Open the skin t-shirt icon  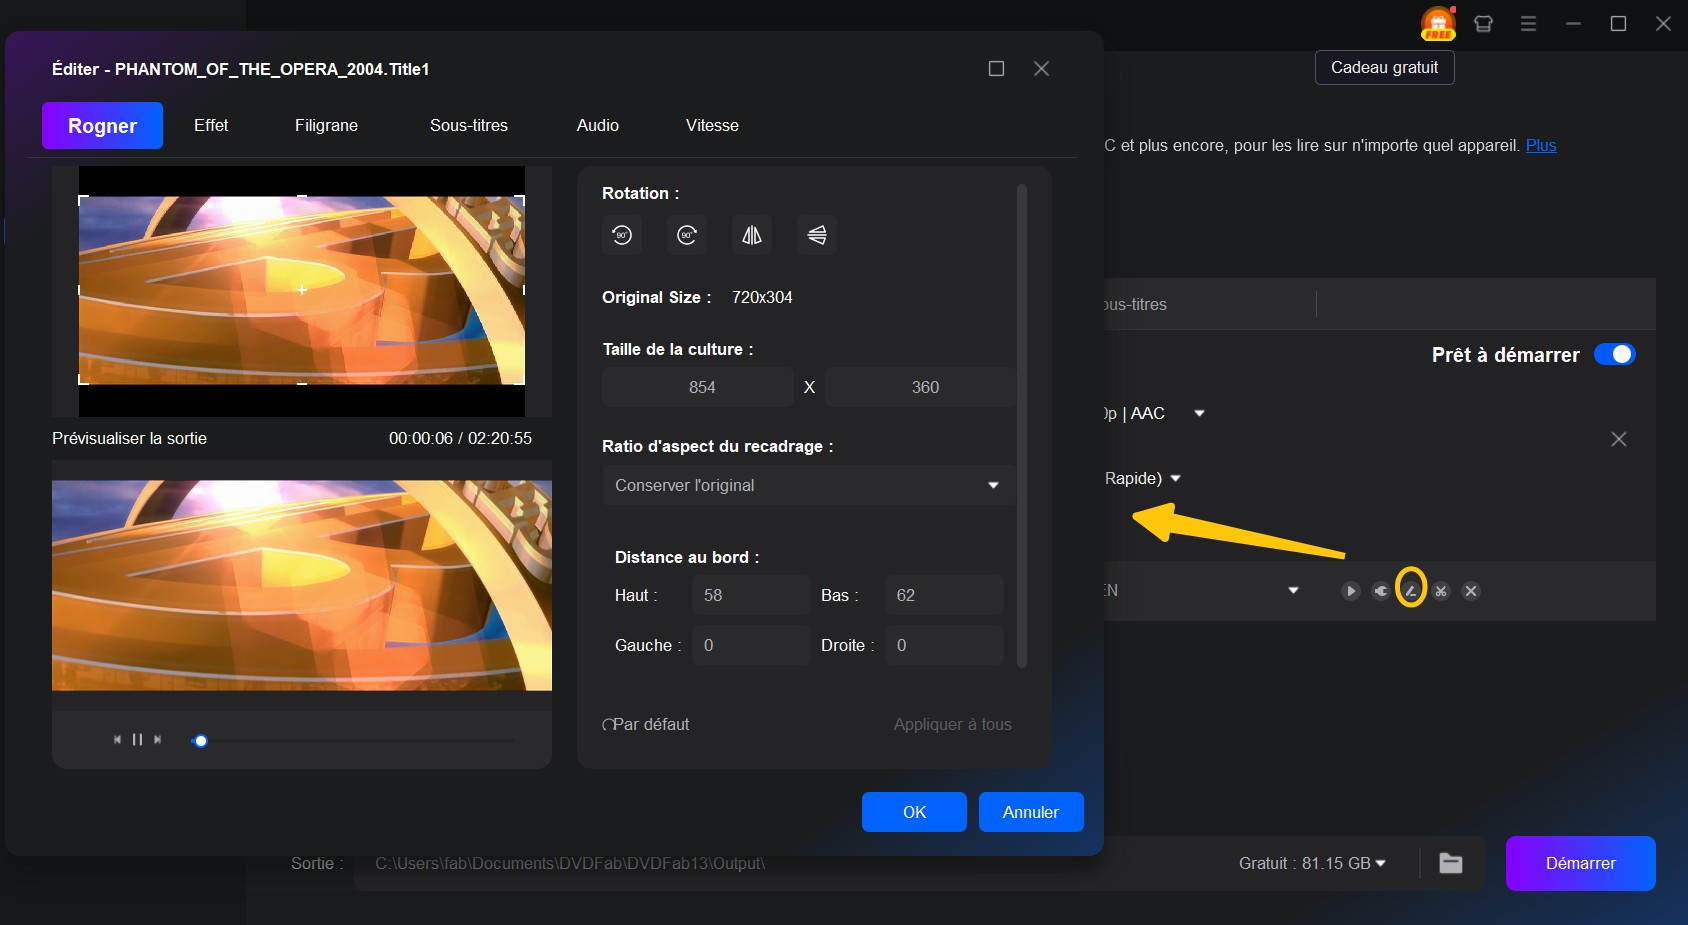point(1484,23)
